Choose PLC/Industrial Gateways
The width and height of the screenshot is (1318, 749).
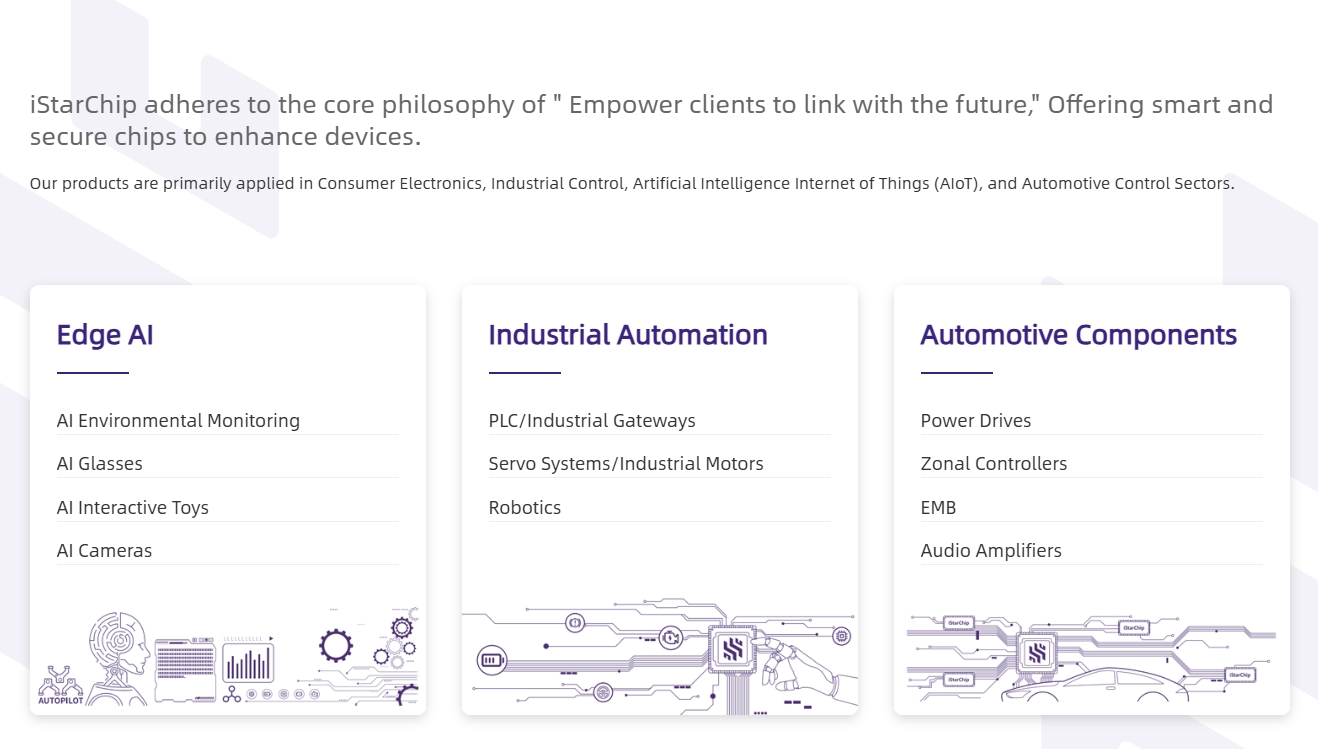tap(592, 421)
